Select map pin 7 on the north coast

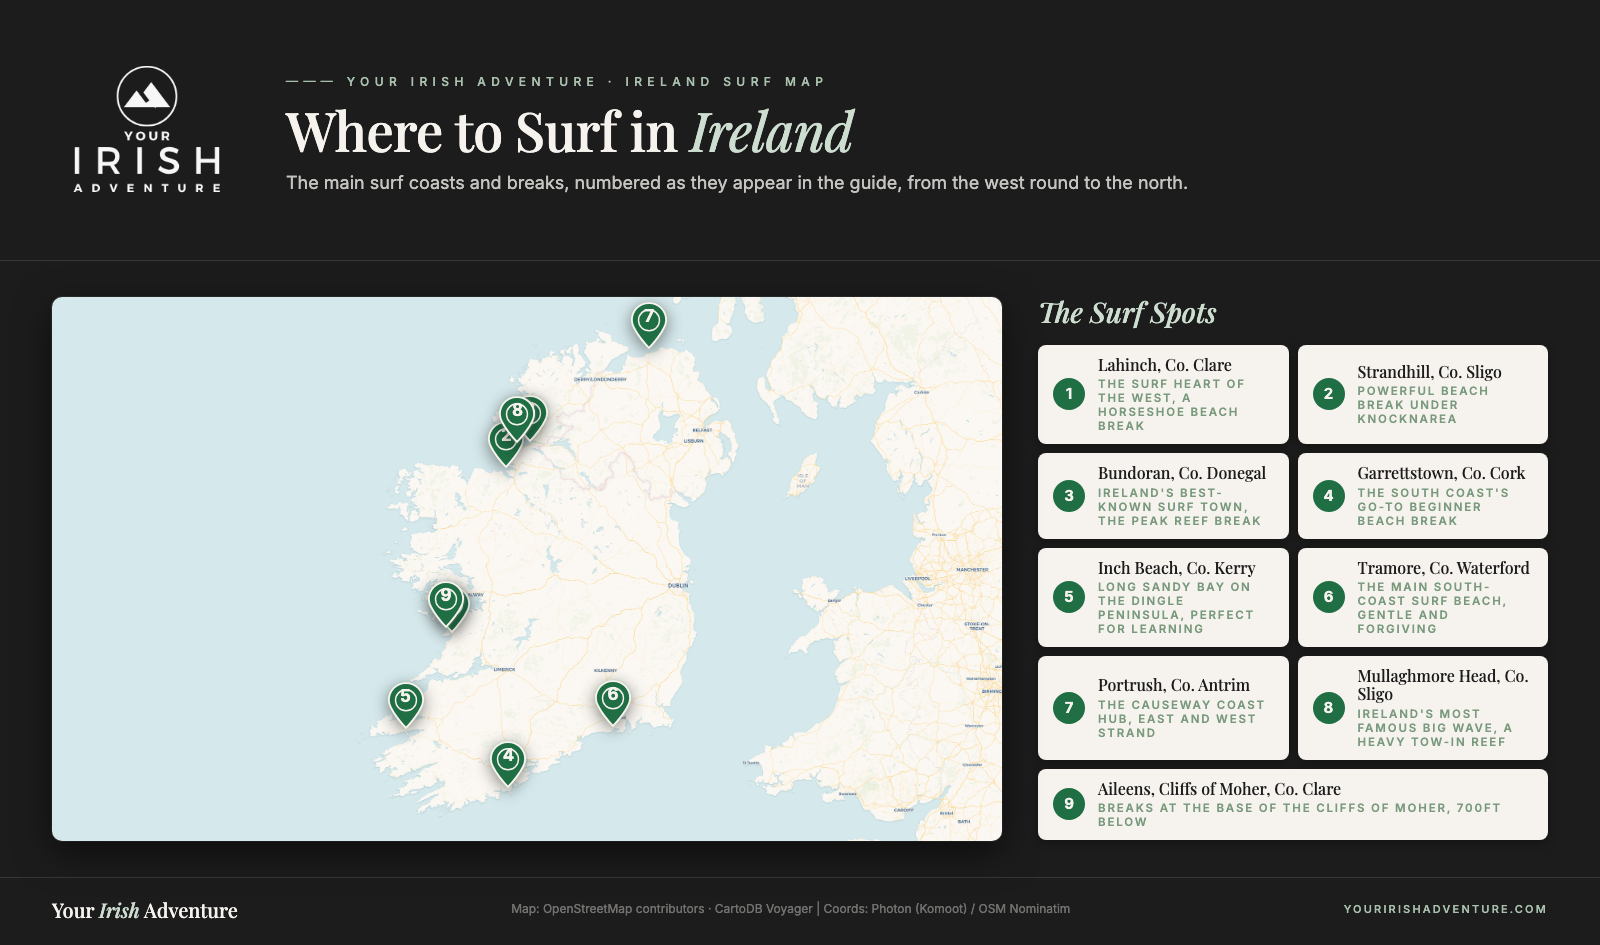[649, 324]
